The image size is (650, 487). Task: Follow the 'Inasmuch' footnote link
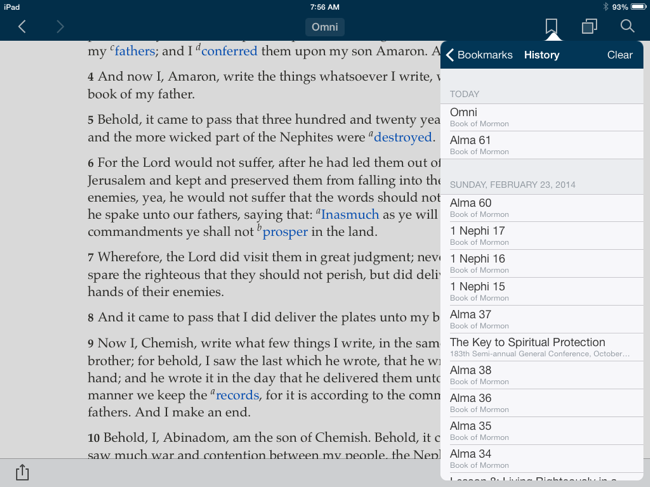(x=350, y=214)
